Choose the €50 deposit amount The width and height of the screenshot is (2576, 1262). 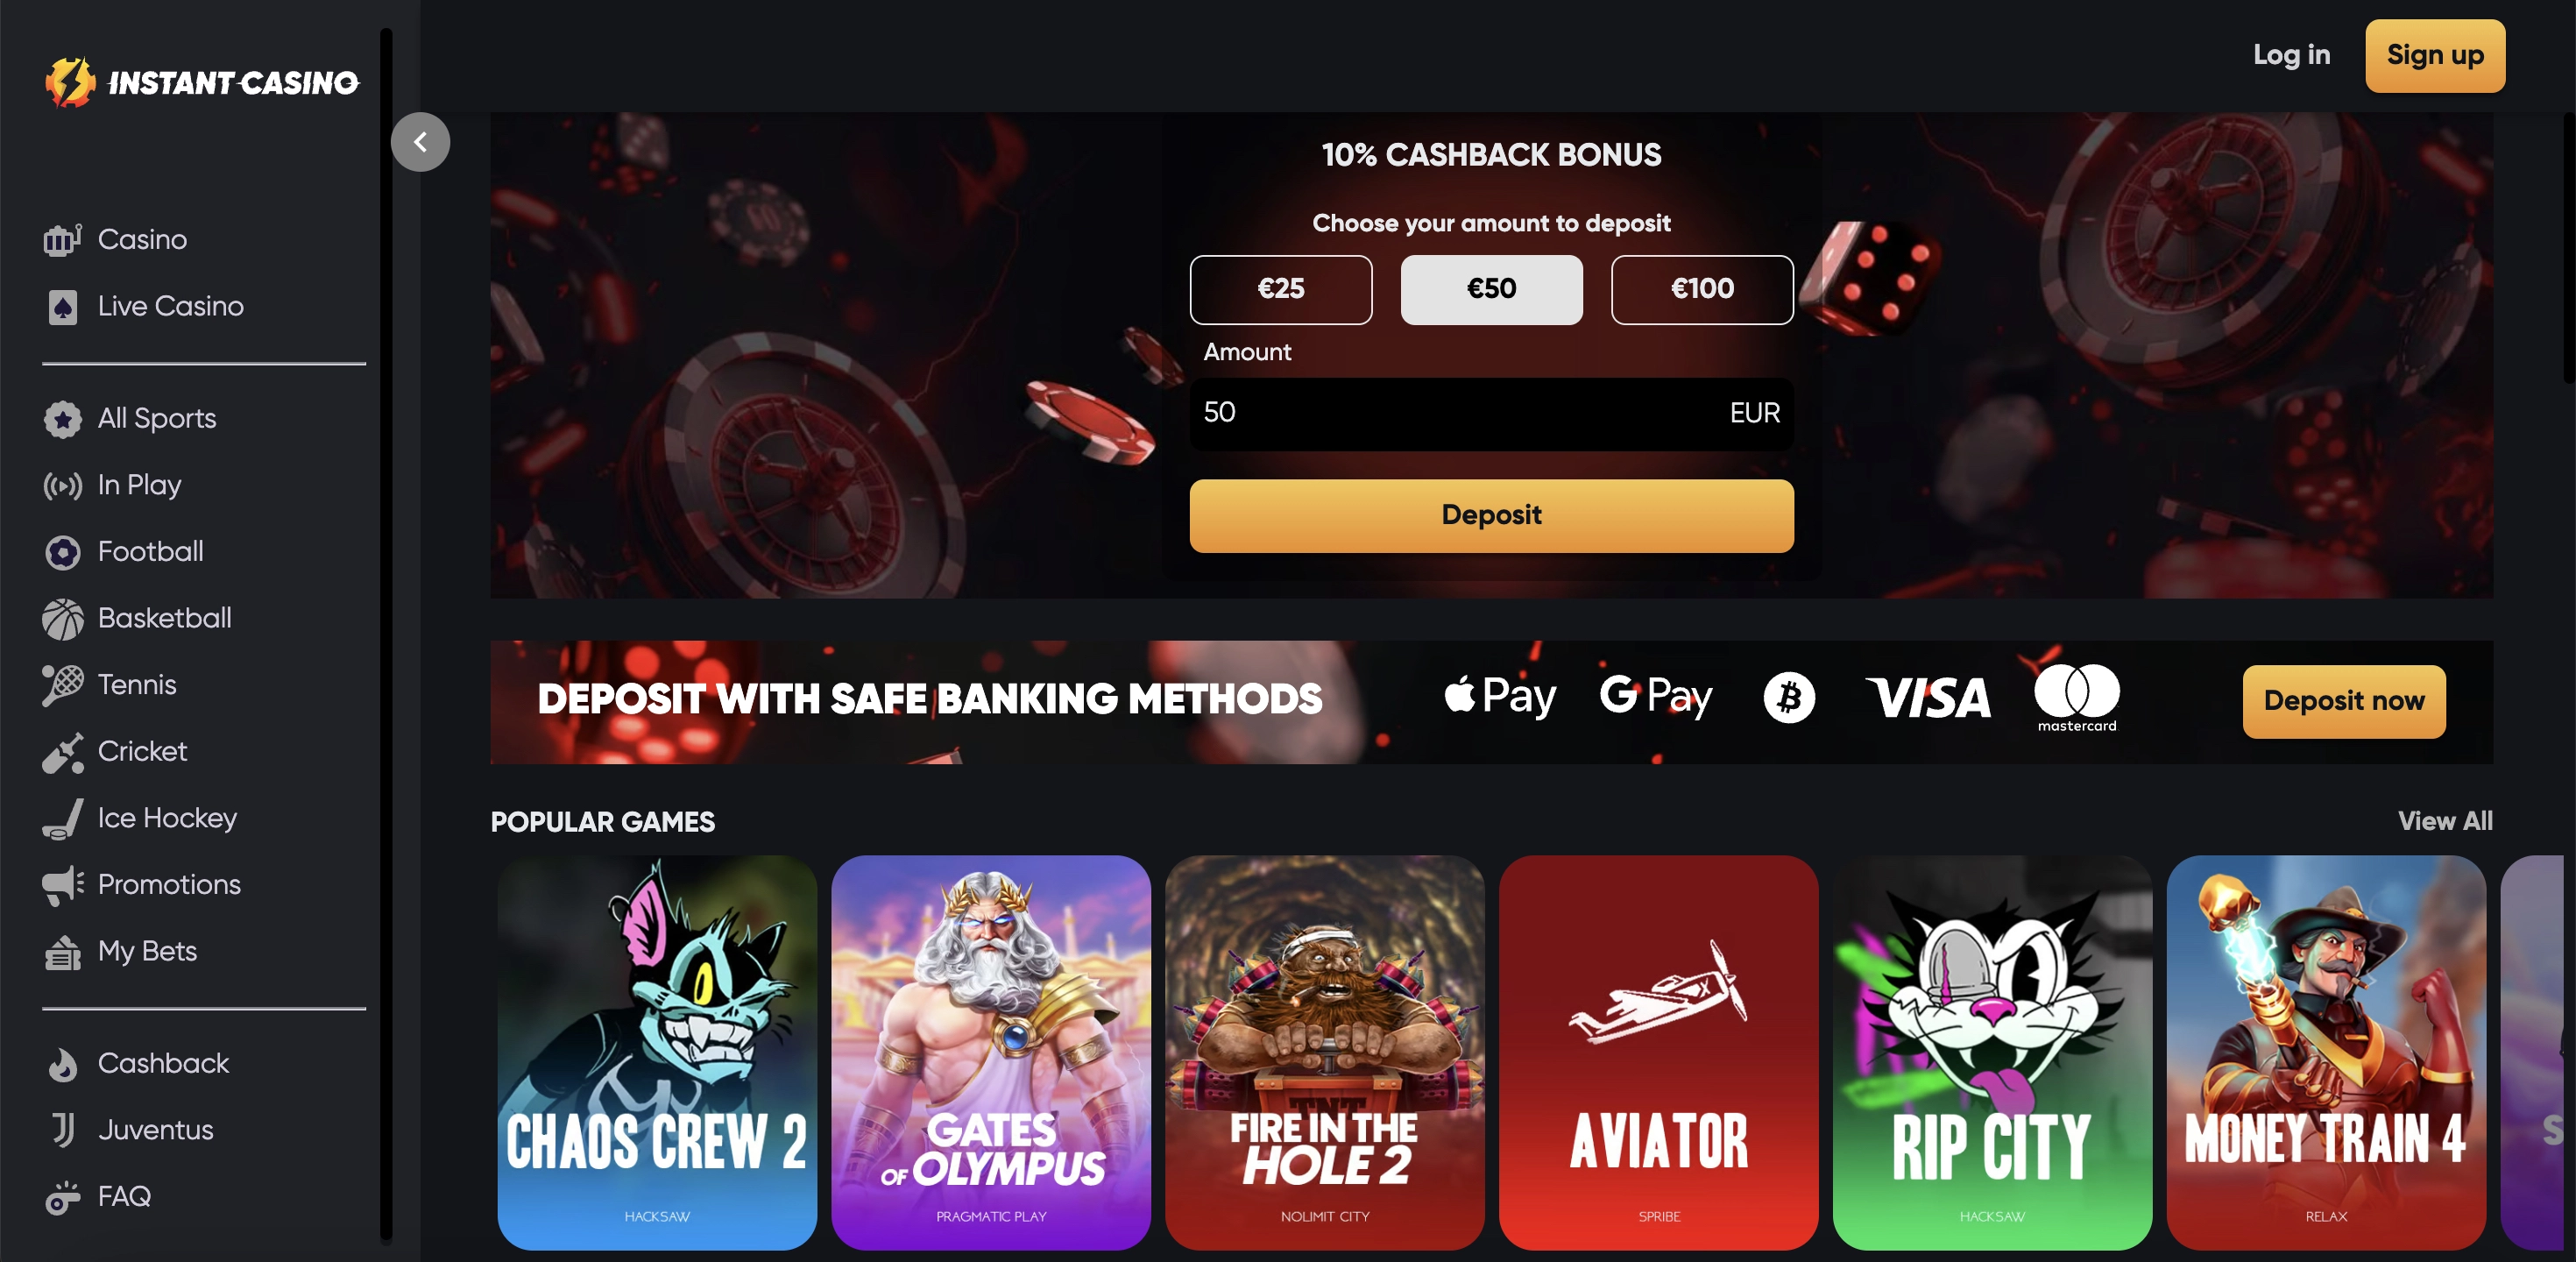tap(1491, 289)
